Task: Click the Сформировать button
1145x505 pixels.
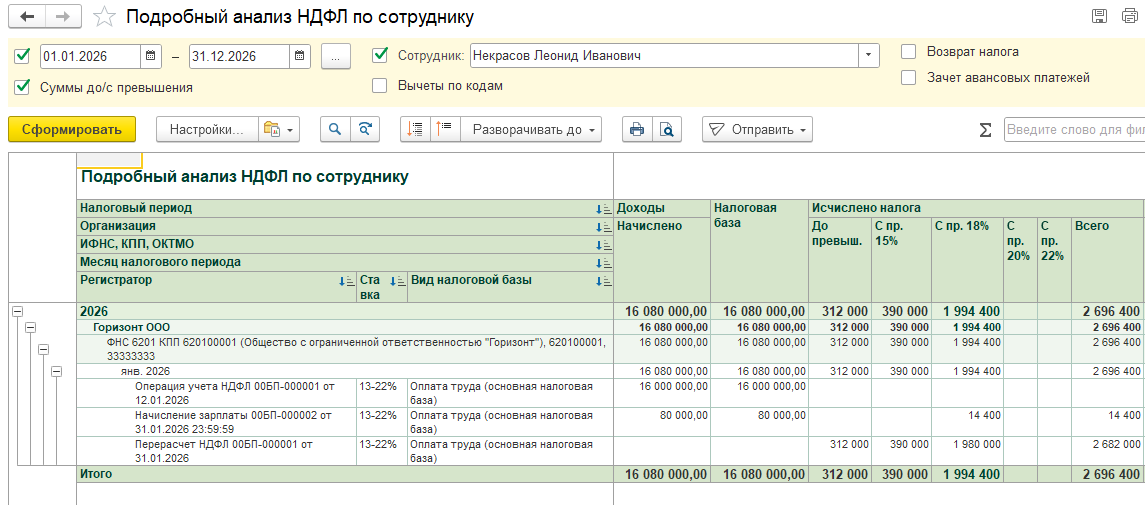Action: coord(71,129)
